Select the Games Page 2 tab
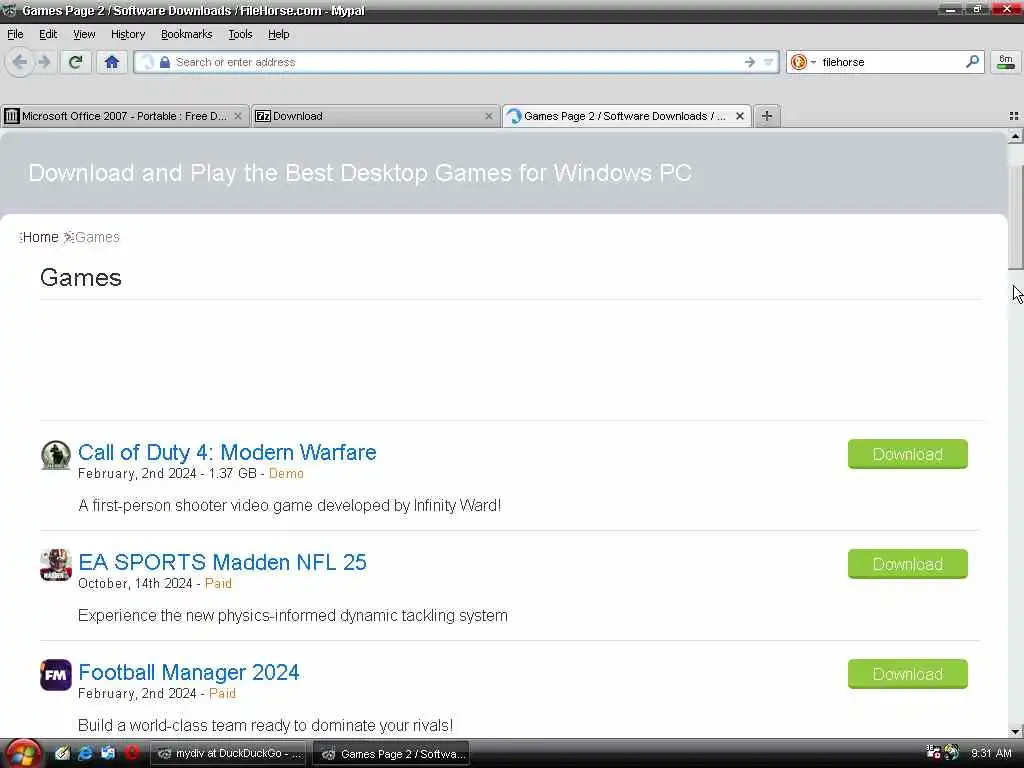This screenshot has width=1024, height=768. [626, 116]
